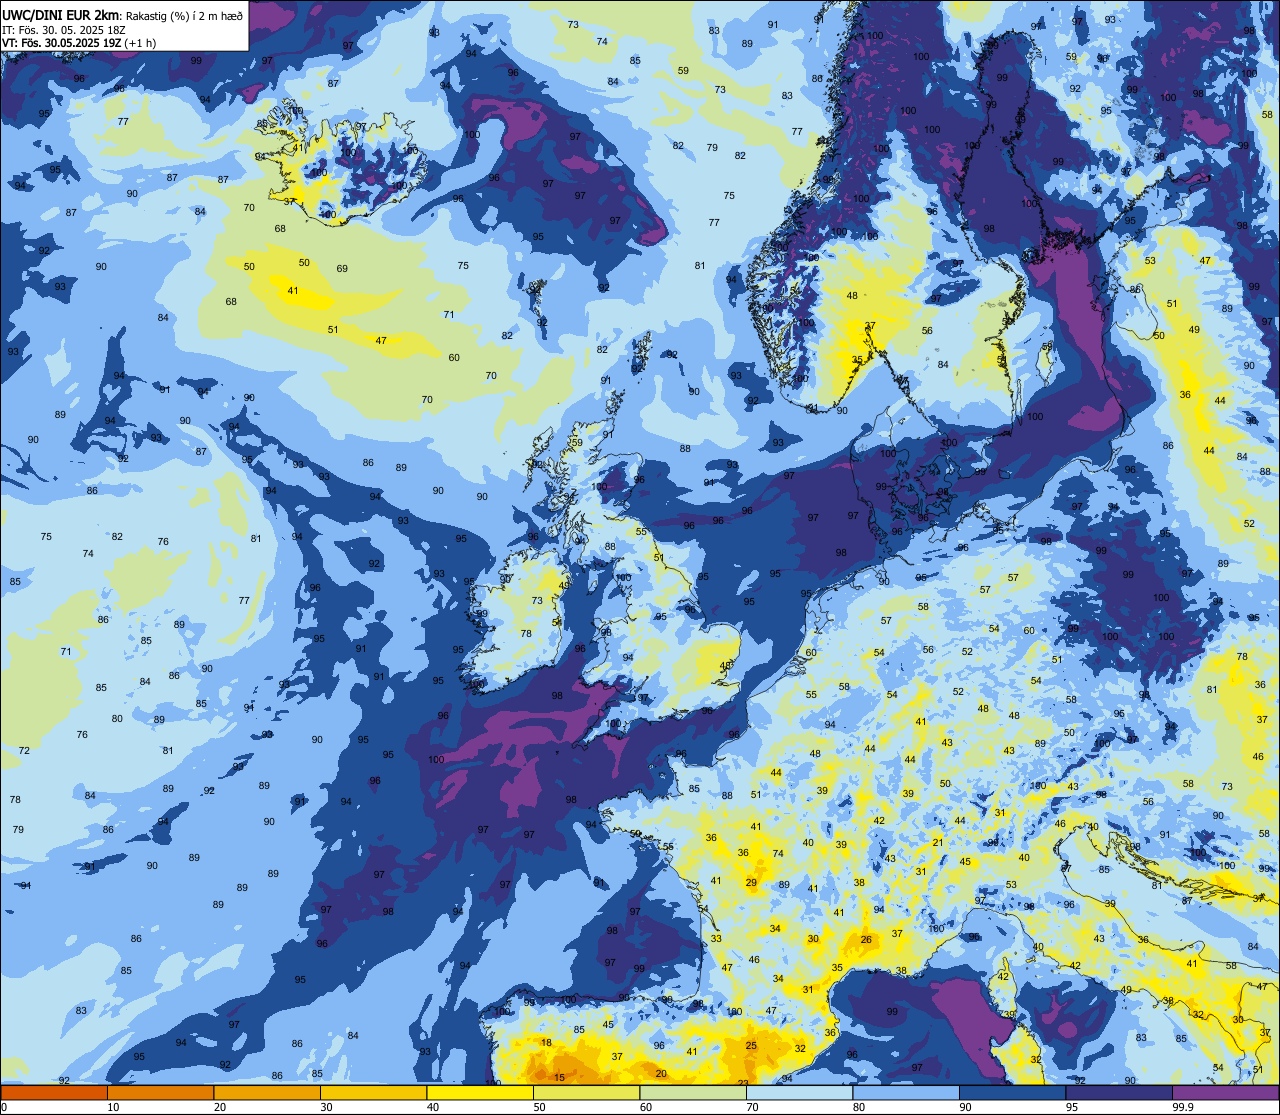Pick the 80–90 light blue legend swatch
The width and height of the screenshot is (1280, 1115).
click(x=906, y=1092)
